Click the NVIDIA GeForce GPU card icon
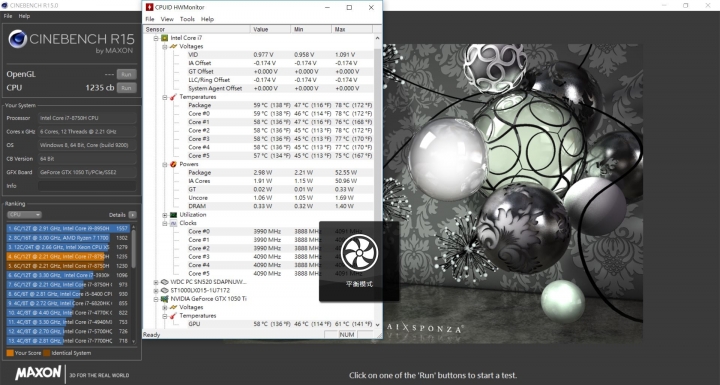Image resolution: width=720 pixels, height=385 pixels. tap(164, 299)
